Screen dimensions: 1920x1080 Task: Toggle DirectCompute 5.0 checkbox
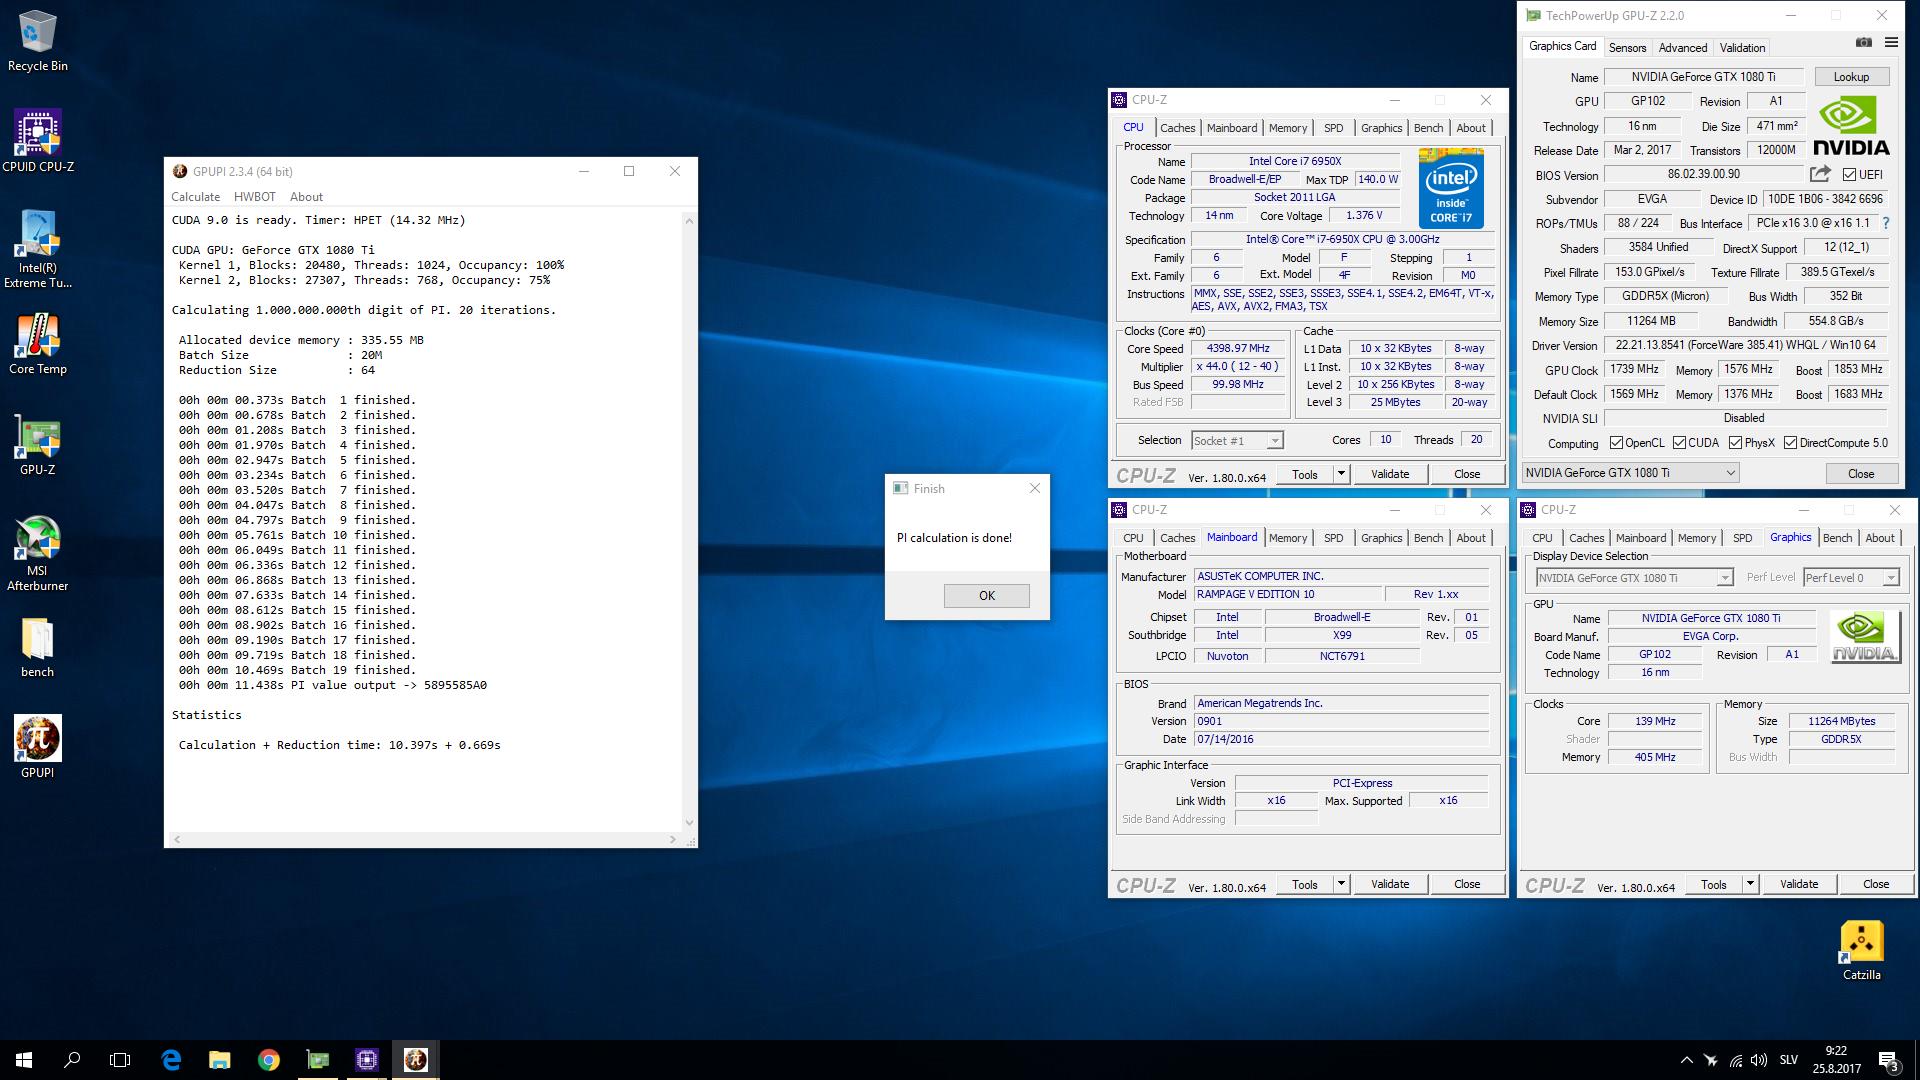(x=1790, y=443)
